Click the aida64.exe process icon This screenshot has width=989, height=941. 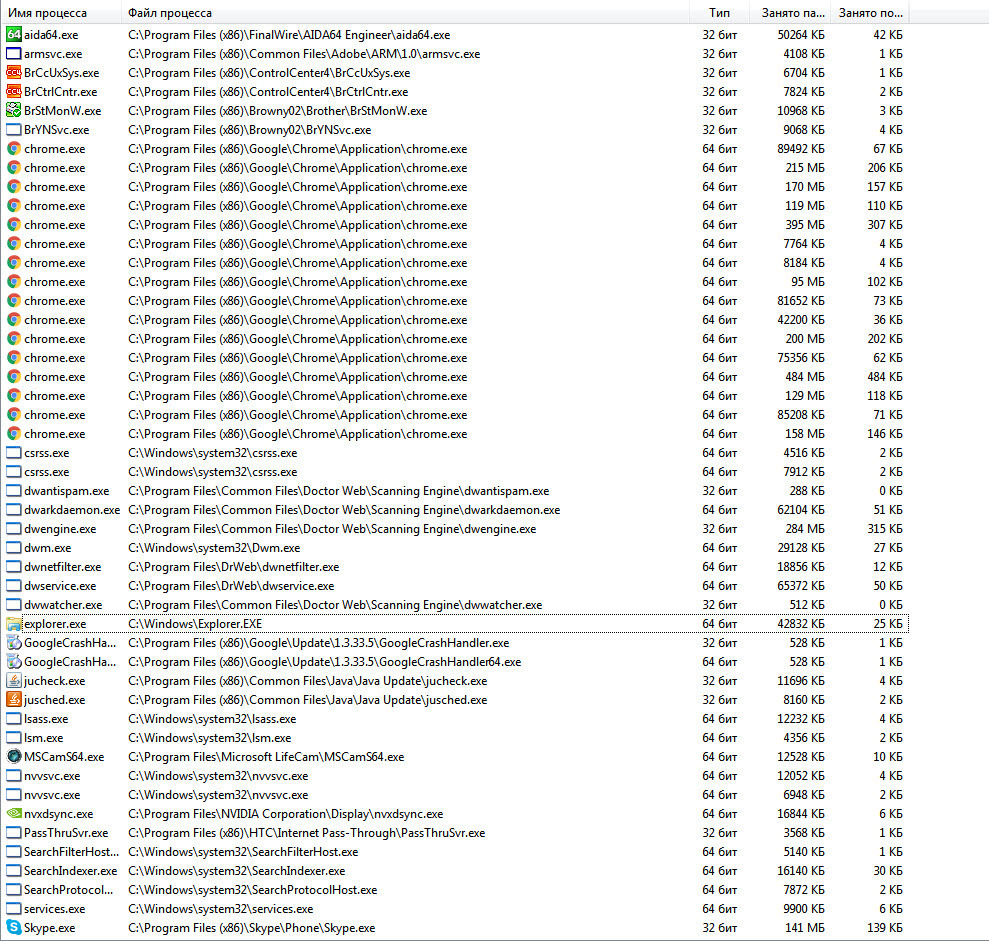13,35
